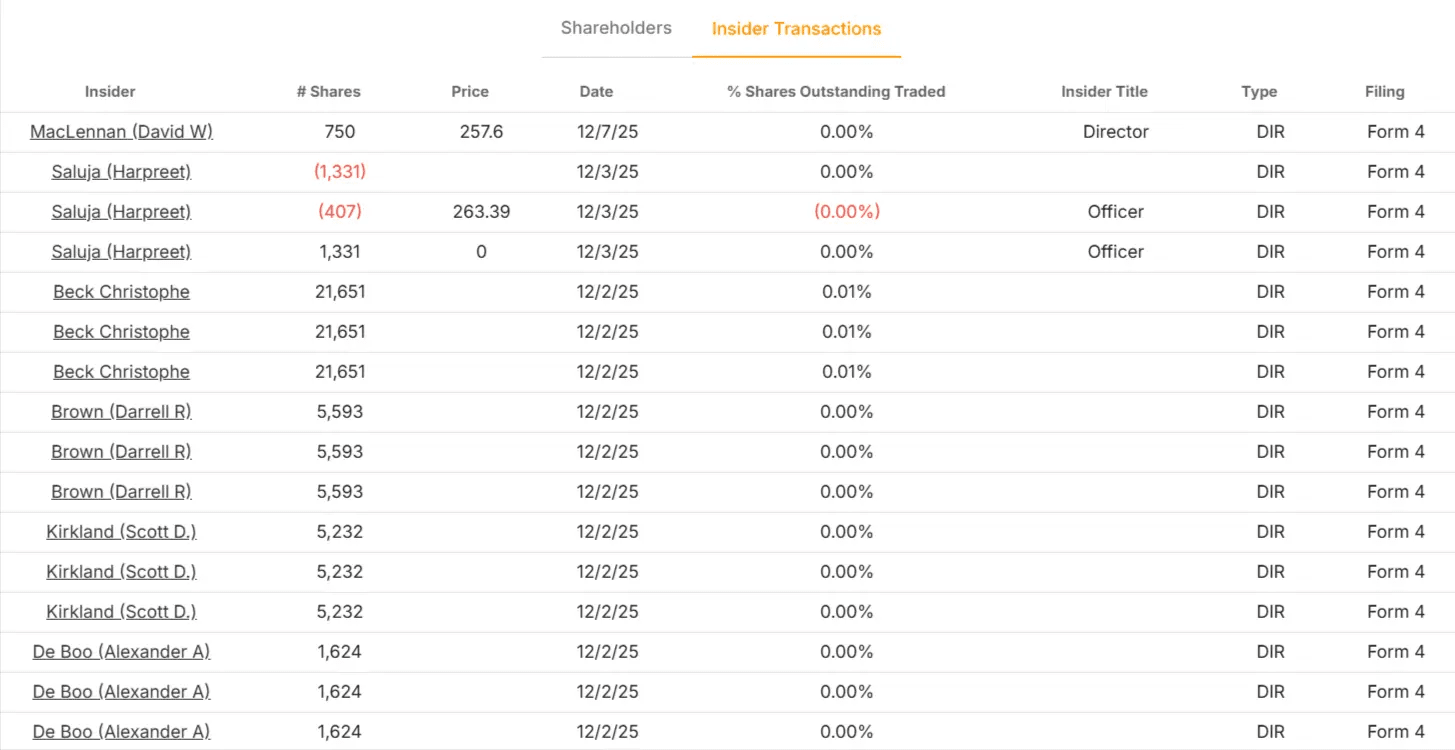Open Form 4 filing in MacLennan row
Image resolution: width=1455 pixels, height=750 pixels.
pos(1395,132)
